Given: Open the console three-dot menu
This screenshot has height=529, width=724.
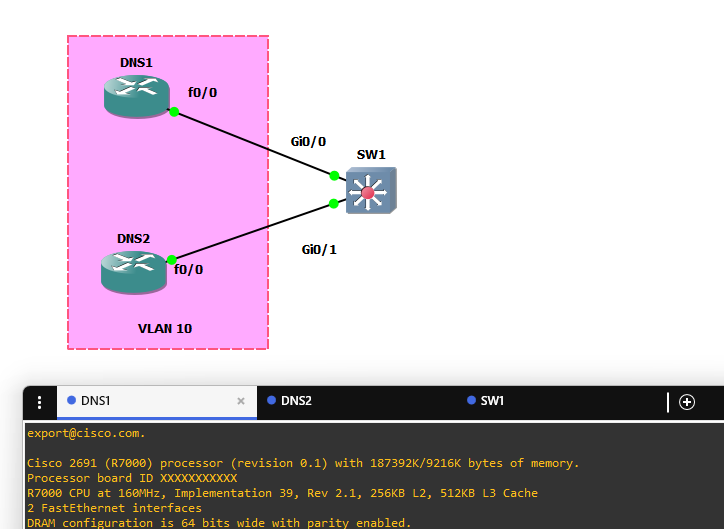Looking at the screenshot, I should pyautogui.click(x=40, y=403).
